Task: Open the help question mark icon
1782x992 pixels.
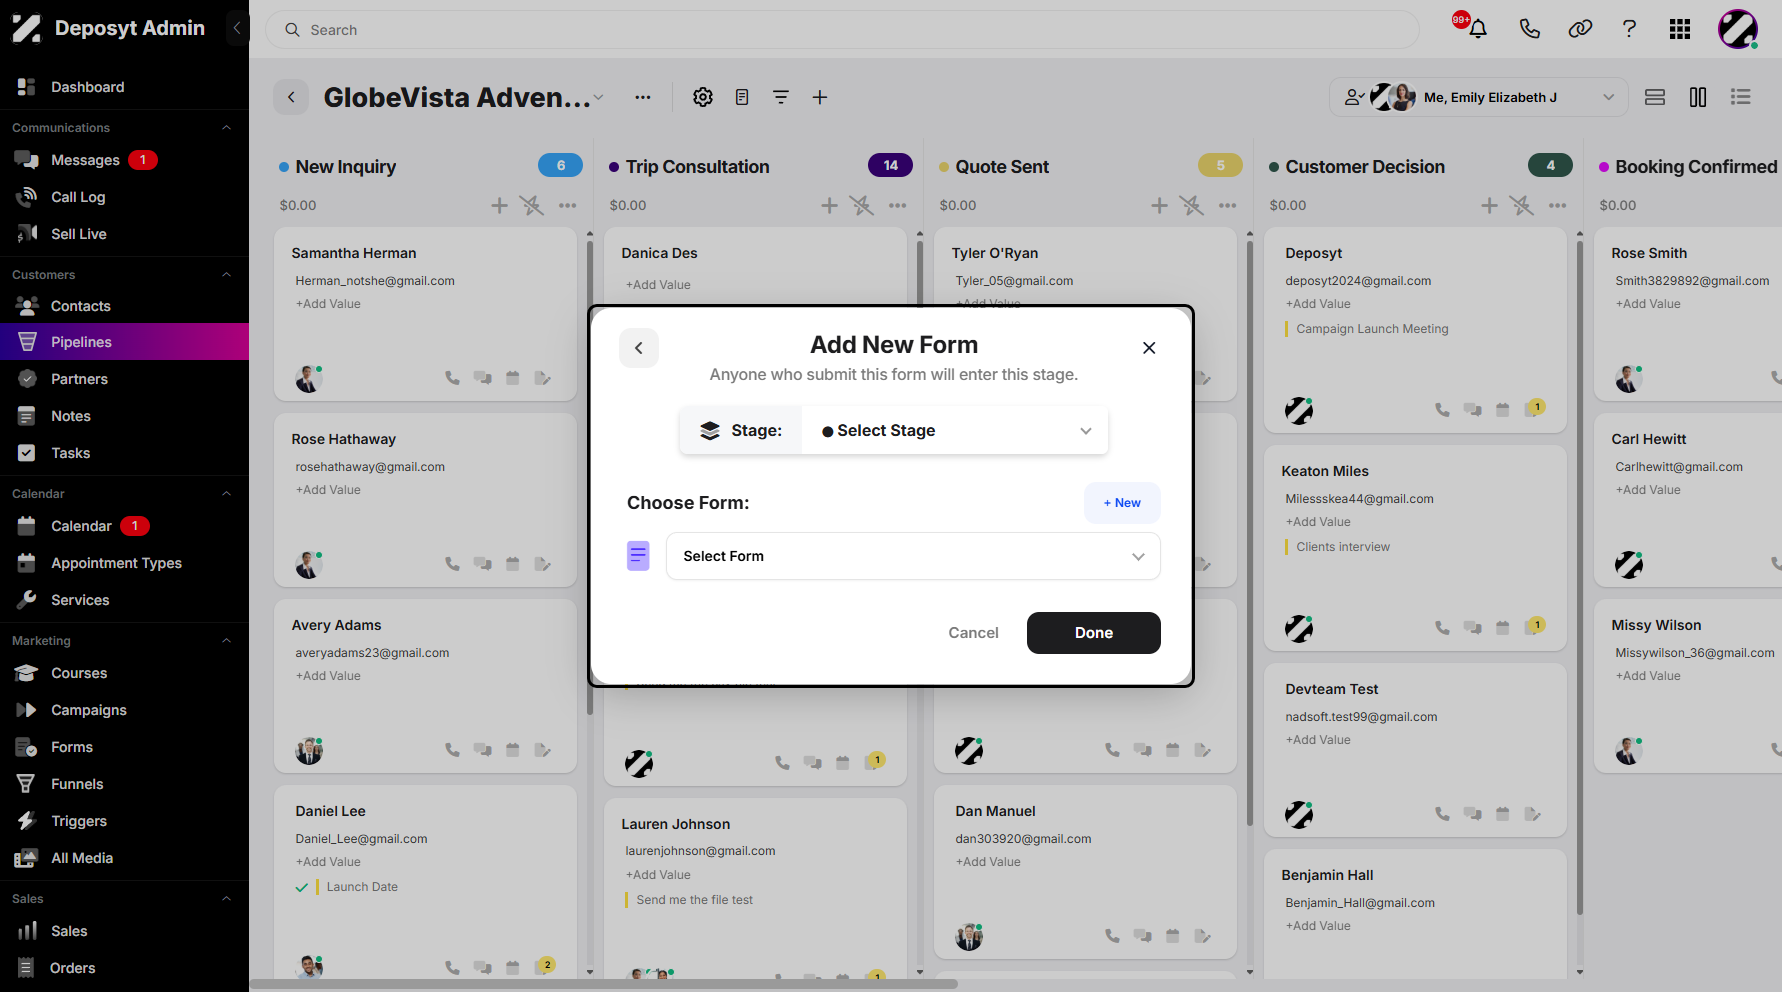Action: tap(1629, 29)
